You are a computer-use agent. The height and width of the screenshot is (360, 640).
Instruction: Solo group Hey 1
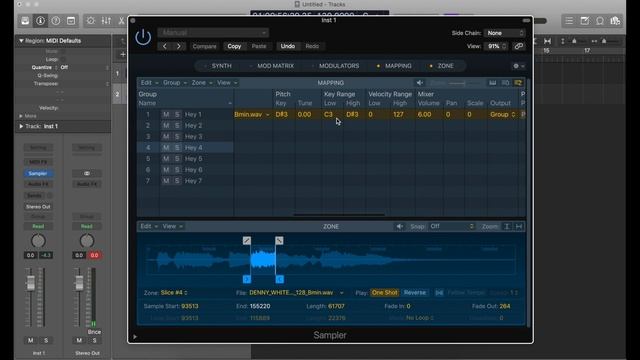coord(177,115)
